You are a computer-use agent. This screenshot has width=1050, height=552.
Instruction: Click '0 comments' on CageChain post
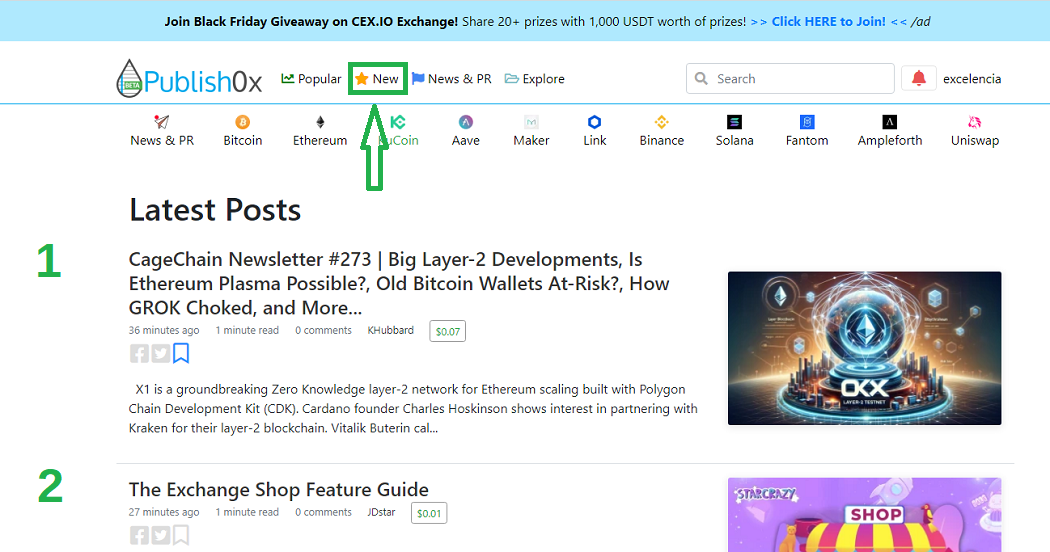click(x=323, y=330)
